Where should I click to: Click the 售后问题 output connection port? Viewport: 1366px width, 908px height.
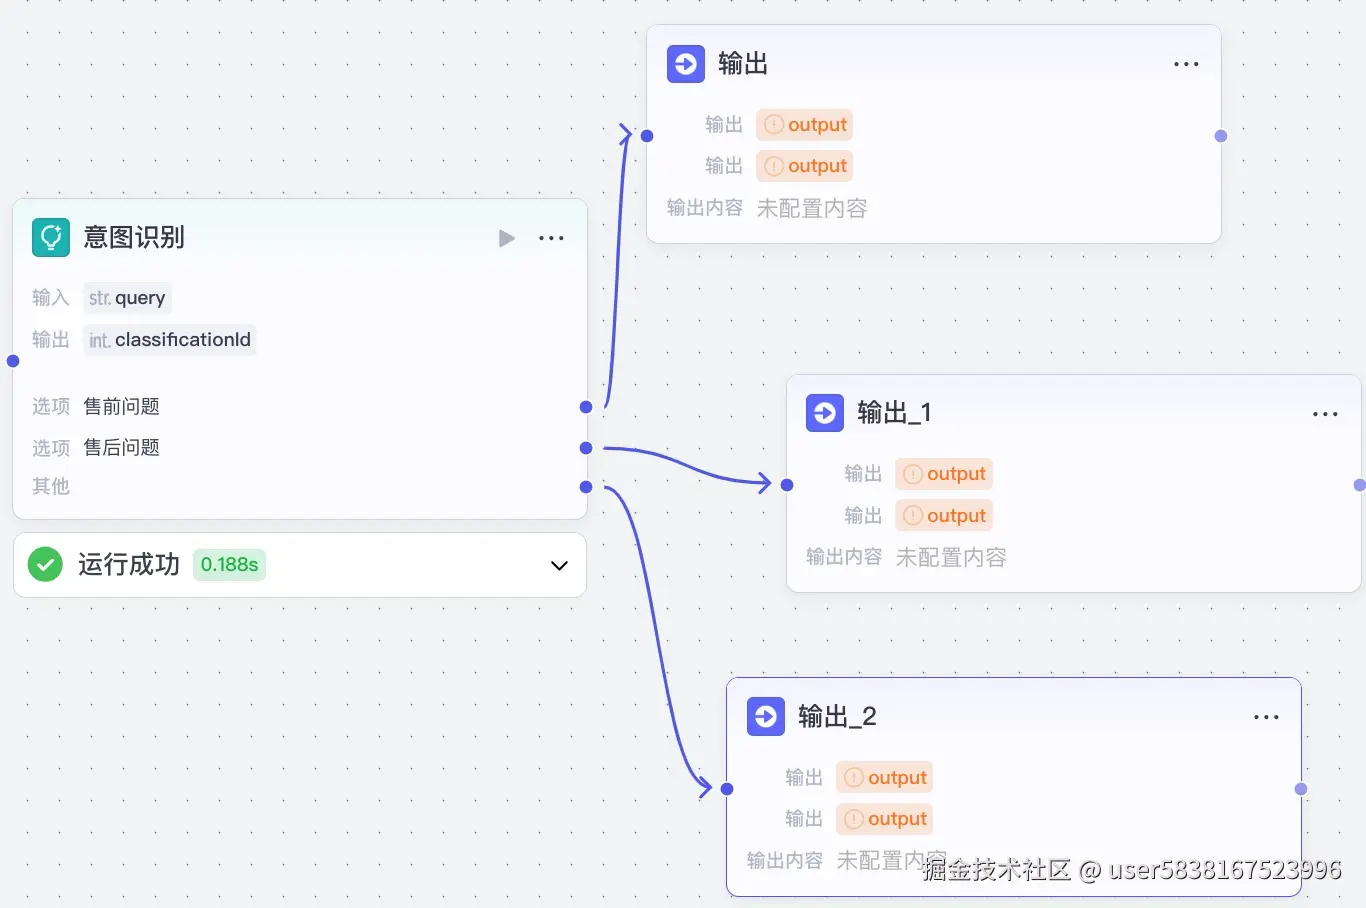pyautogui.click(x=586, y=448)
